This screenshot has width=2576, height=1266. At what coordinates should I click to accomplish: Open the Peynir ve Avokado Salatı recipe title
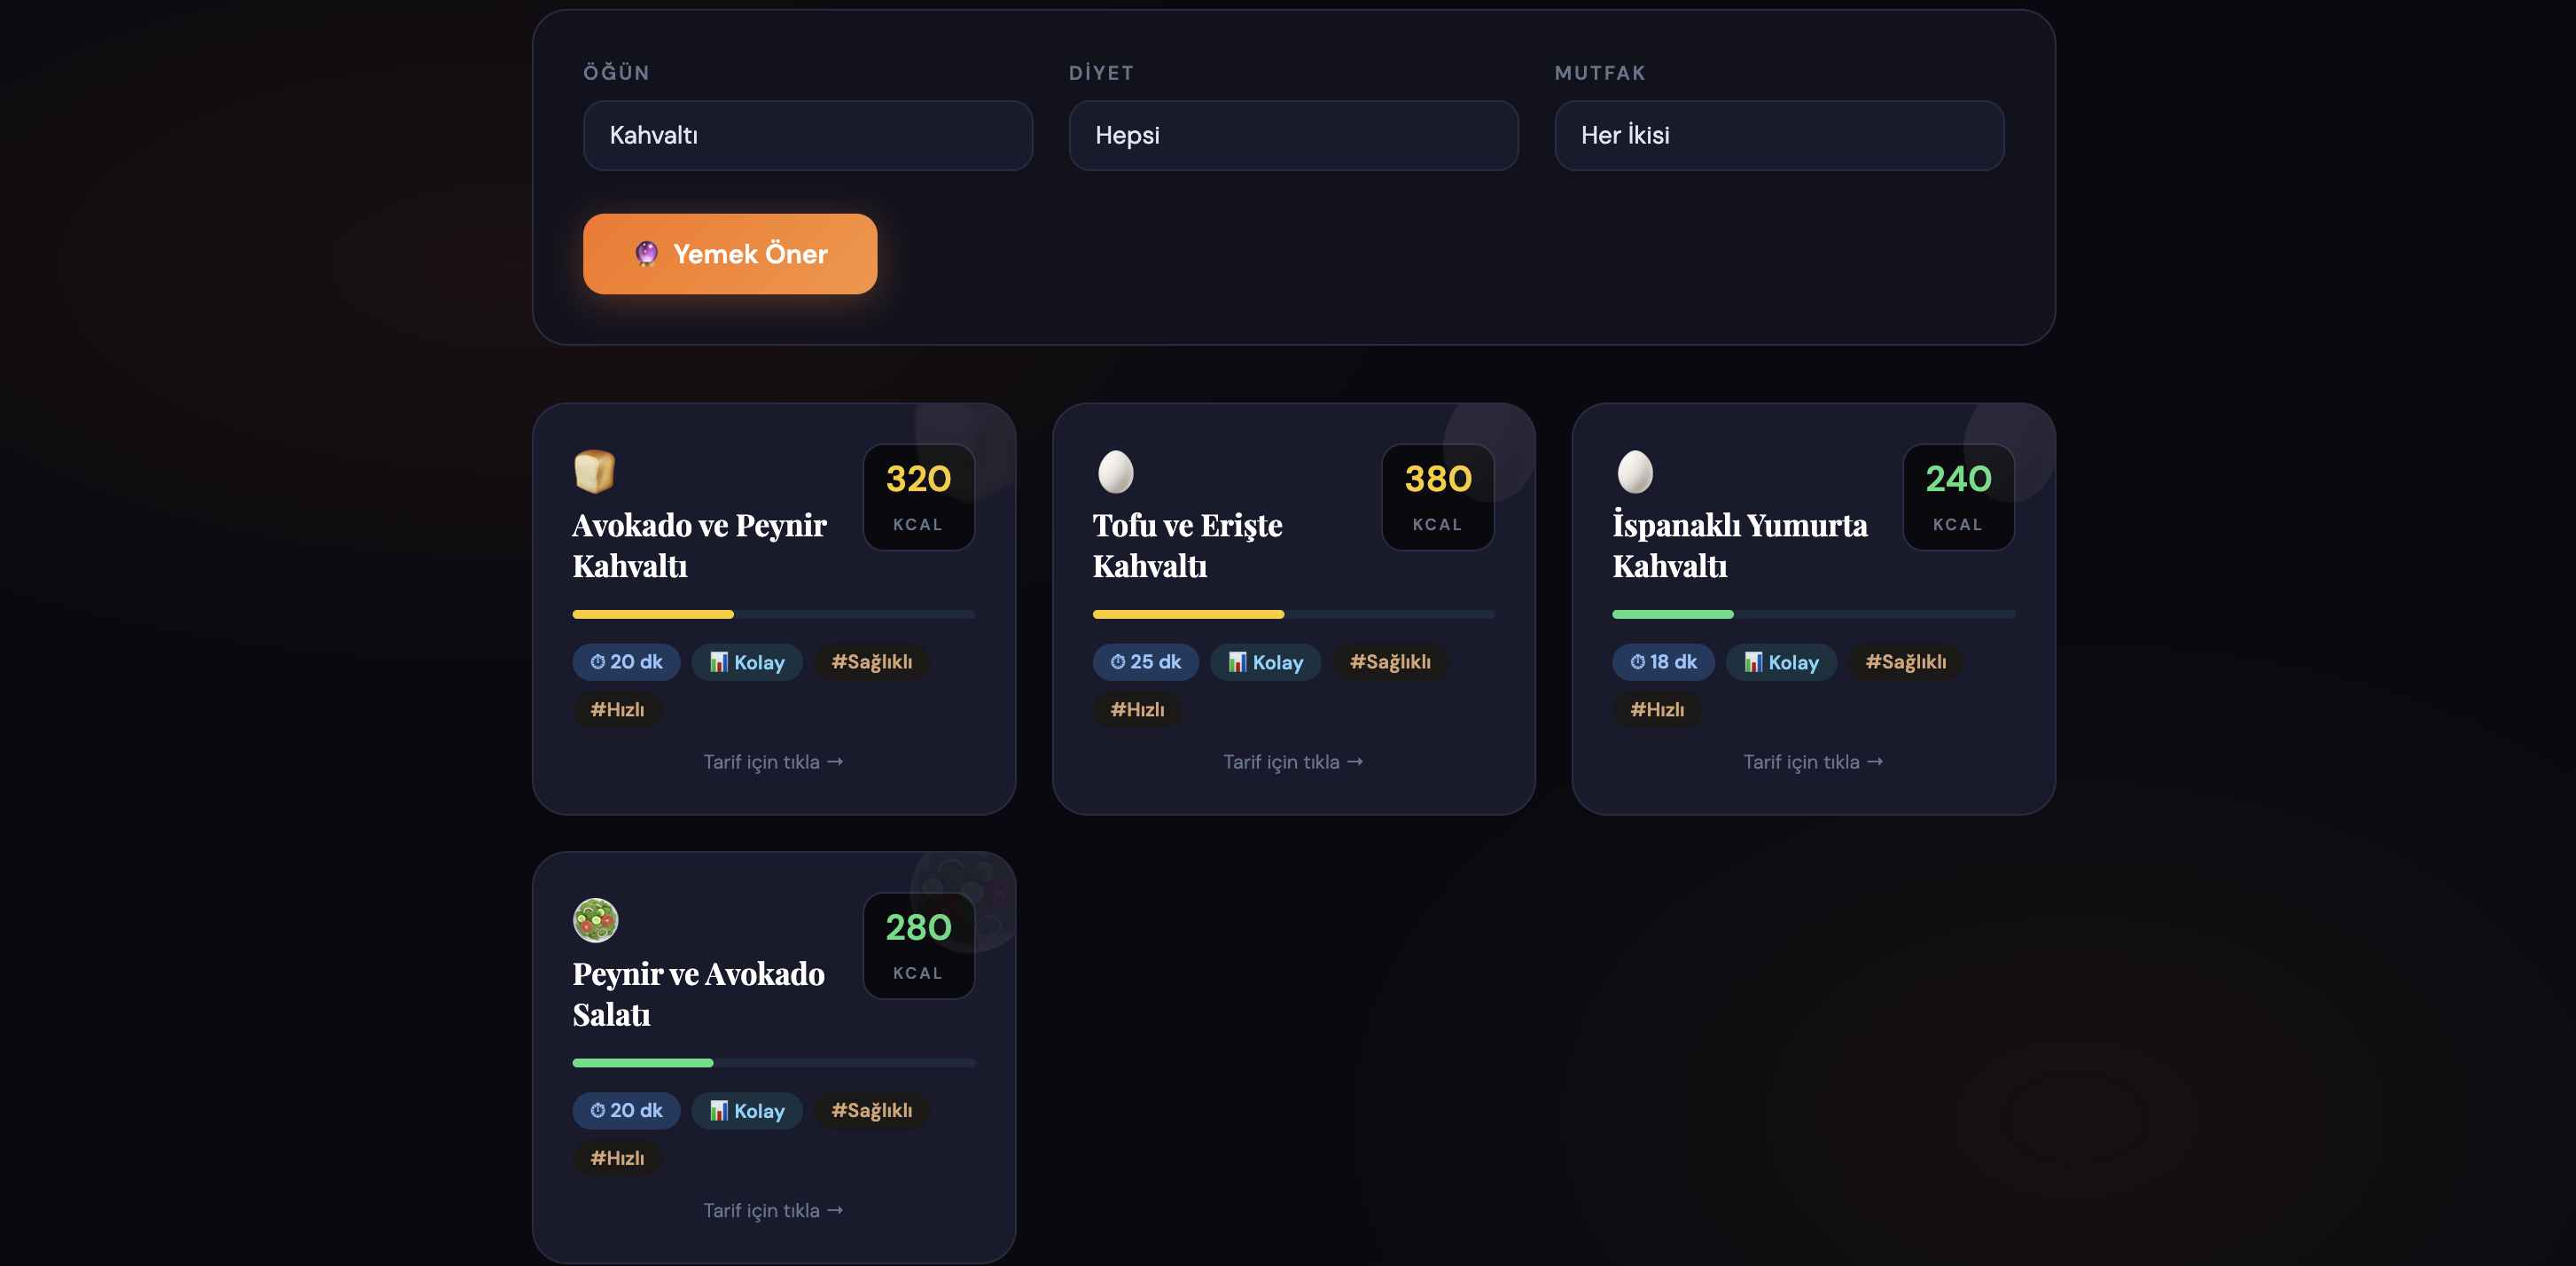(x=698, y=994)
